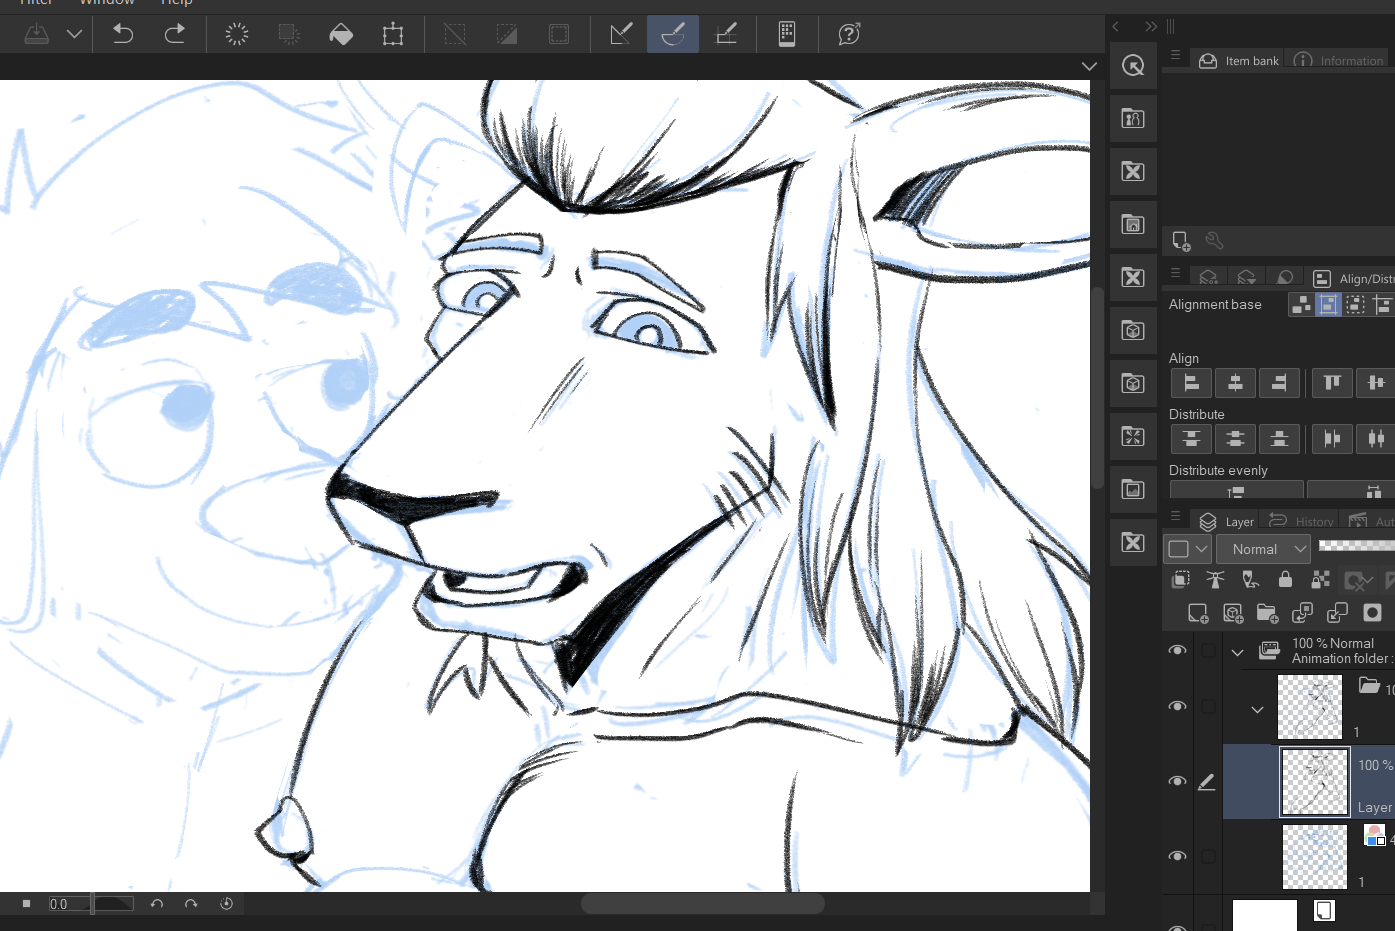This screenshot has height=931, width=1395.
Task: Open the Normal blending mode dropdown
Action: click(x=1263, y=549)
